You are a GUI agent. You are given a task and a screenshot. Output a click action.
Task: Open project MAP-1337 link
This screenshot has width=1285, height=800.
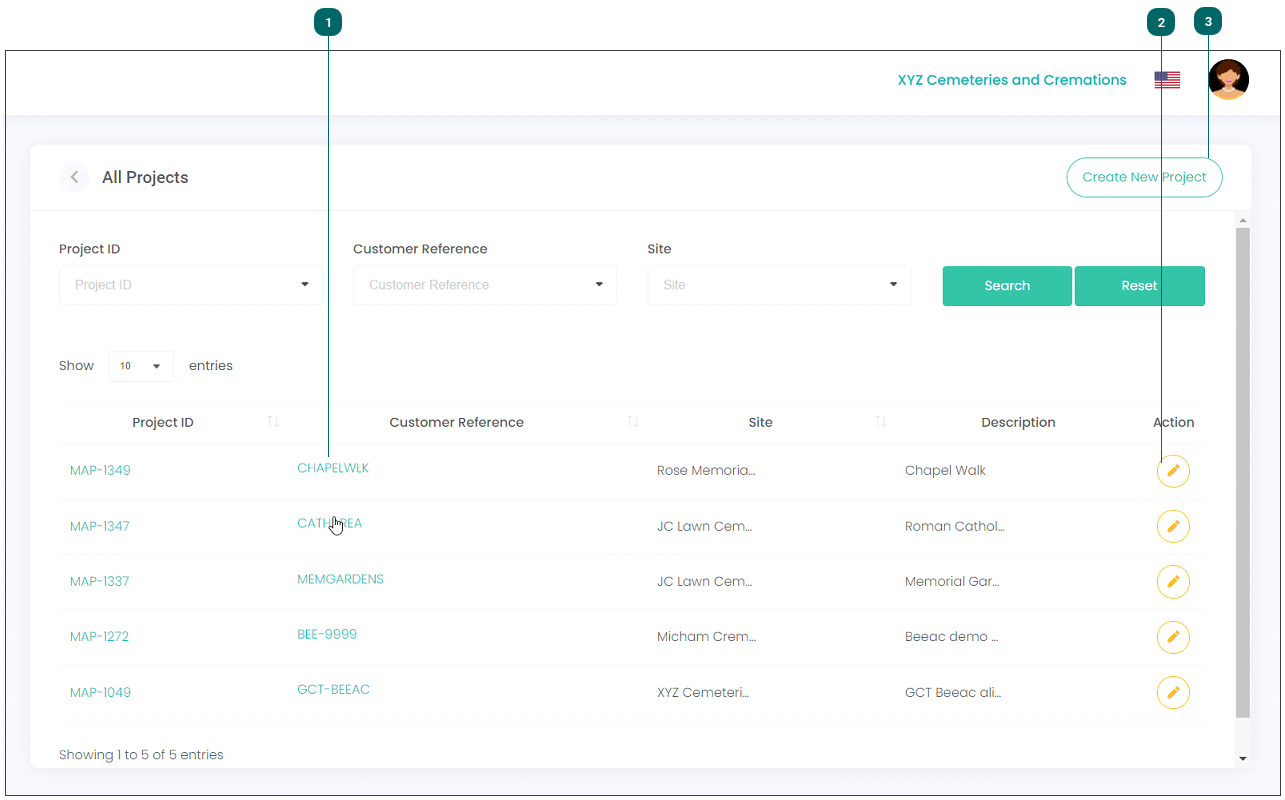pos(100,581)
